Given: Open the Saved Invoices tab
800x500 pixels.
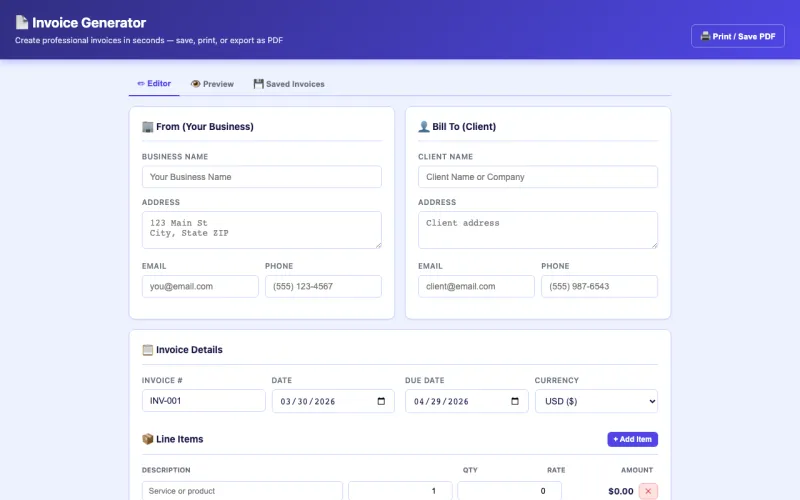Looking at the screenshot, I should point(289,84).
